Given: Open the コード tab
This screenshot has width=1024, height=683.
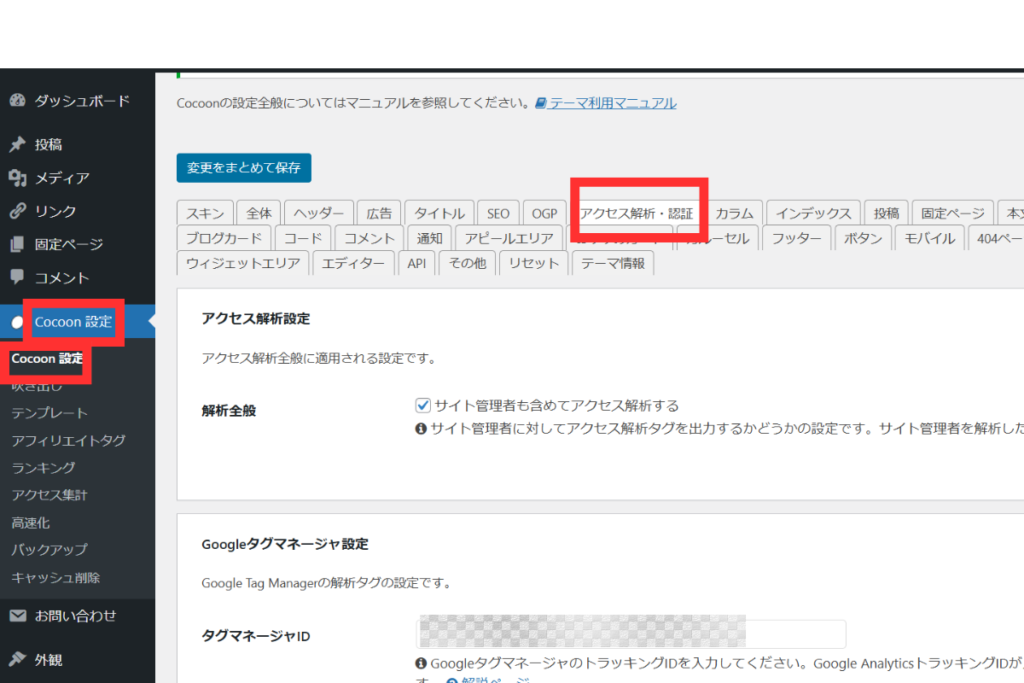Looking at the screenshot, I should pyautogui.click(x=303, y=238).
